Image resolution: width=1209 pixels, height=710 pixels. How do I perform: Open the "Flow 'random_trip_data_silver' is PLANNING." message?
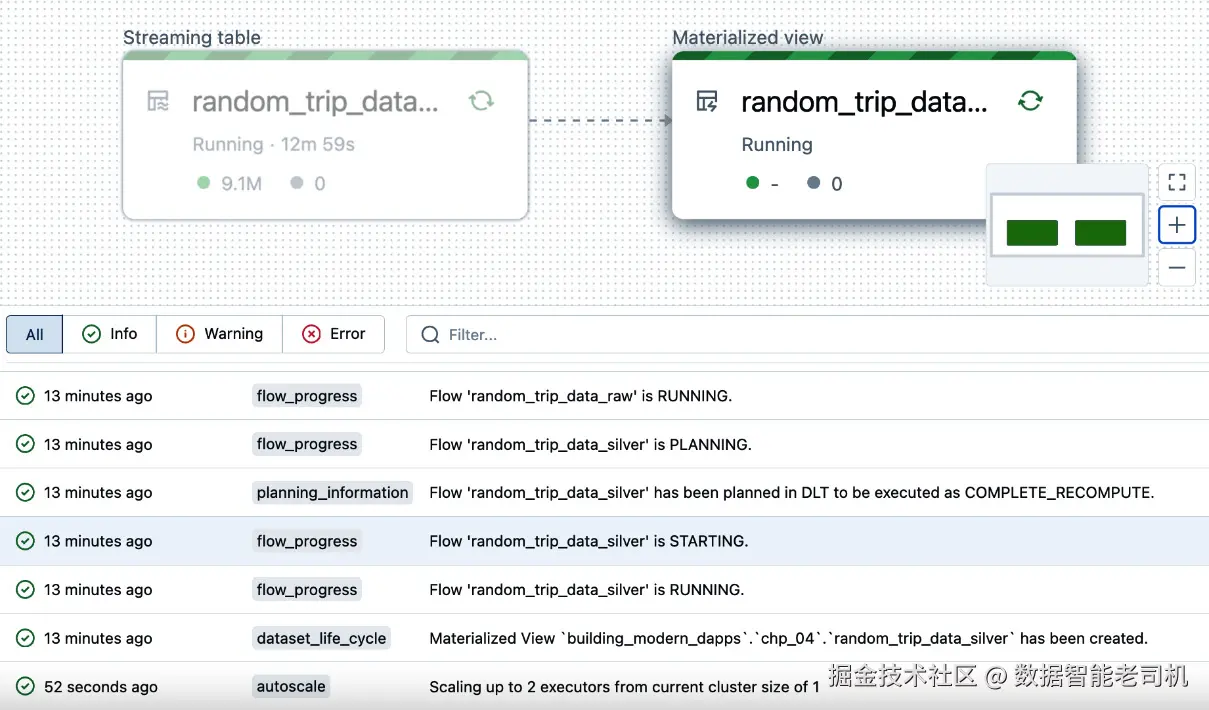(x=590, y=444)
